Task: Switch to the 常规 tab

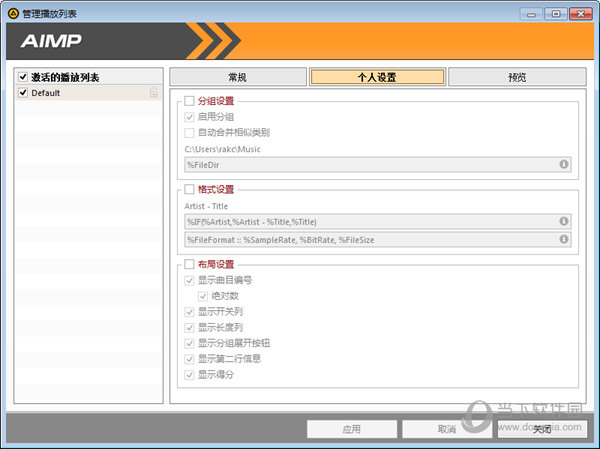Action: (238, 77)
